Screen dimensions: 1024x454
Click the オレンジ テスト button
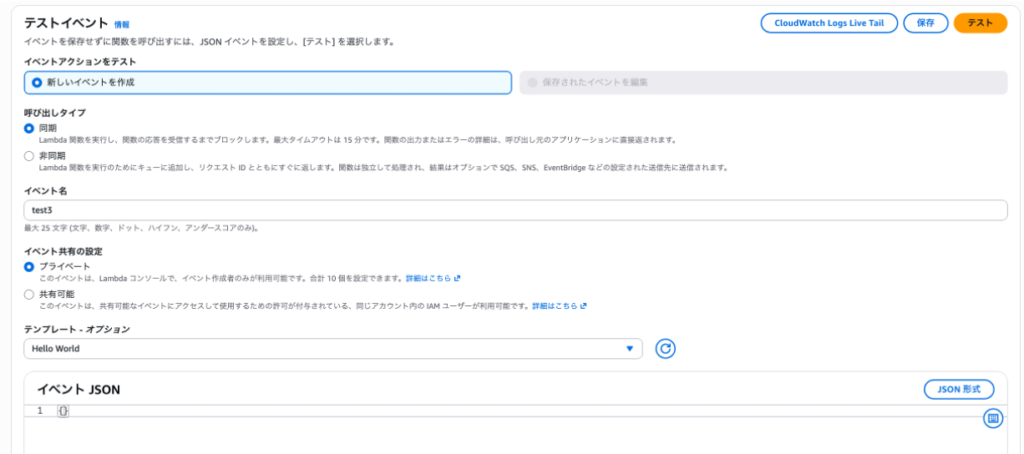coord(980,23)
